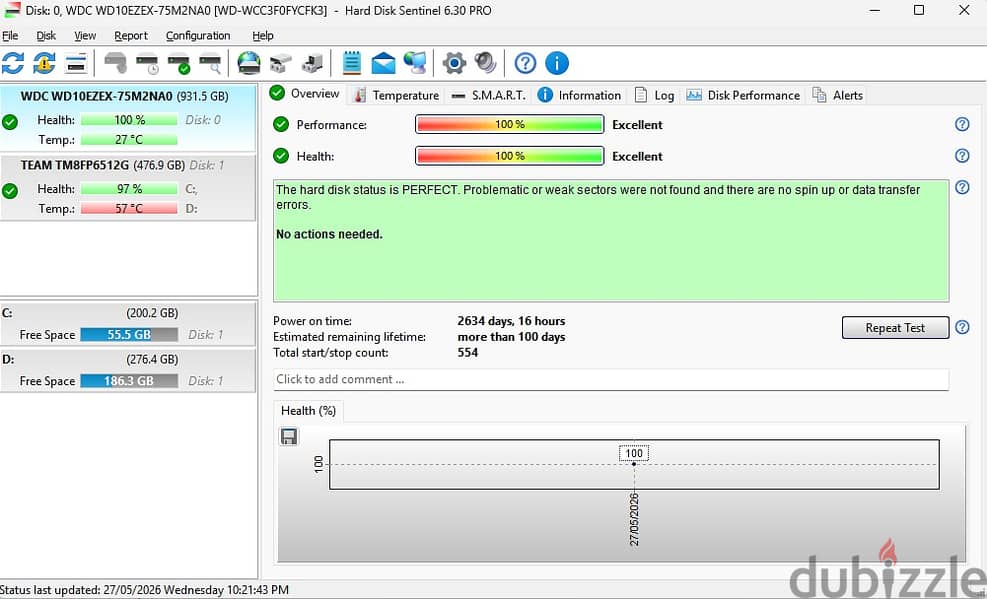Open the Help menu
This screenshot has width=987, height=599.
262,36
